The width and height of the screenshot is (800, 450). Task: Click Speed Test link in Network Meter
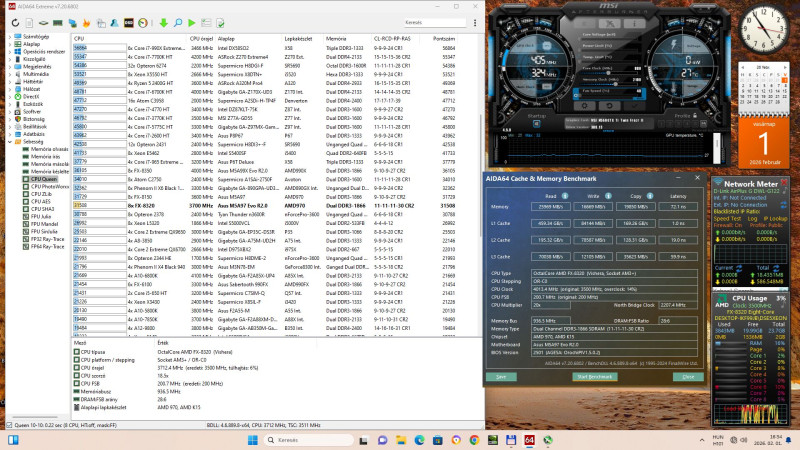(728, 218)
